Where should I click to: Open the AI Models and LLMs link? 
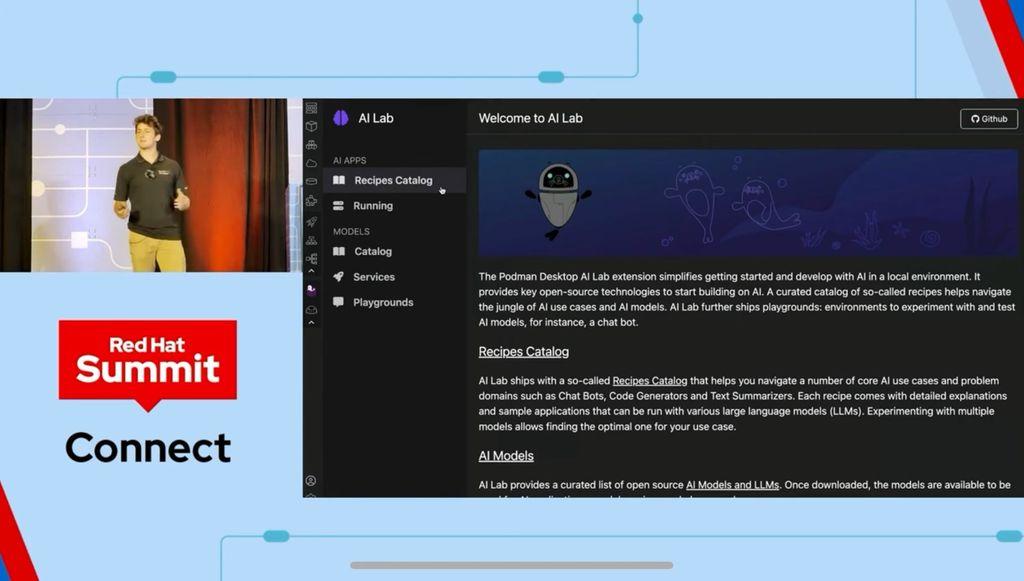coord(732,485)
